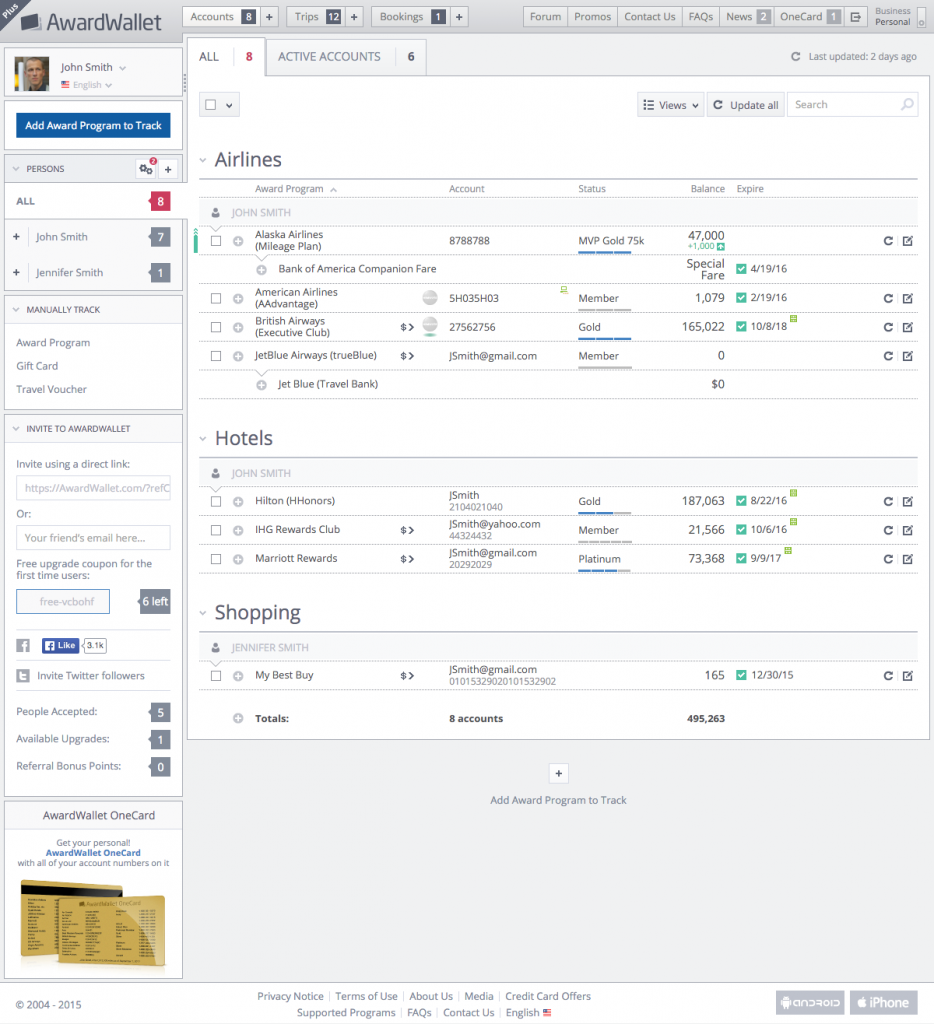Viewport: 934px width, 1024px height.
Task: Refresh the Alaska Airlines account
Action: [x=888, y=241]
